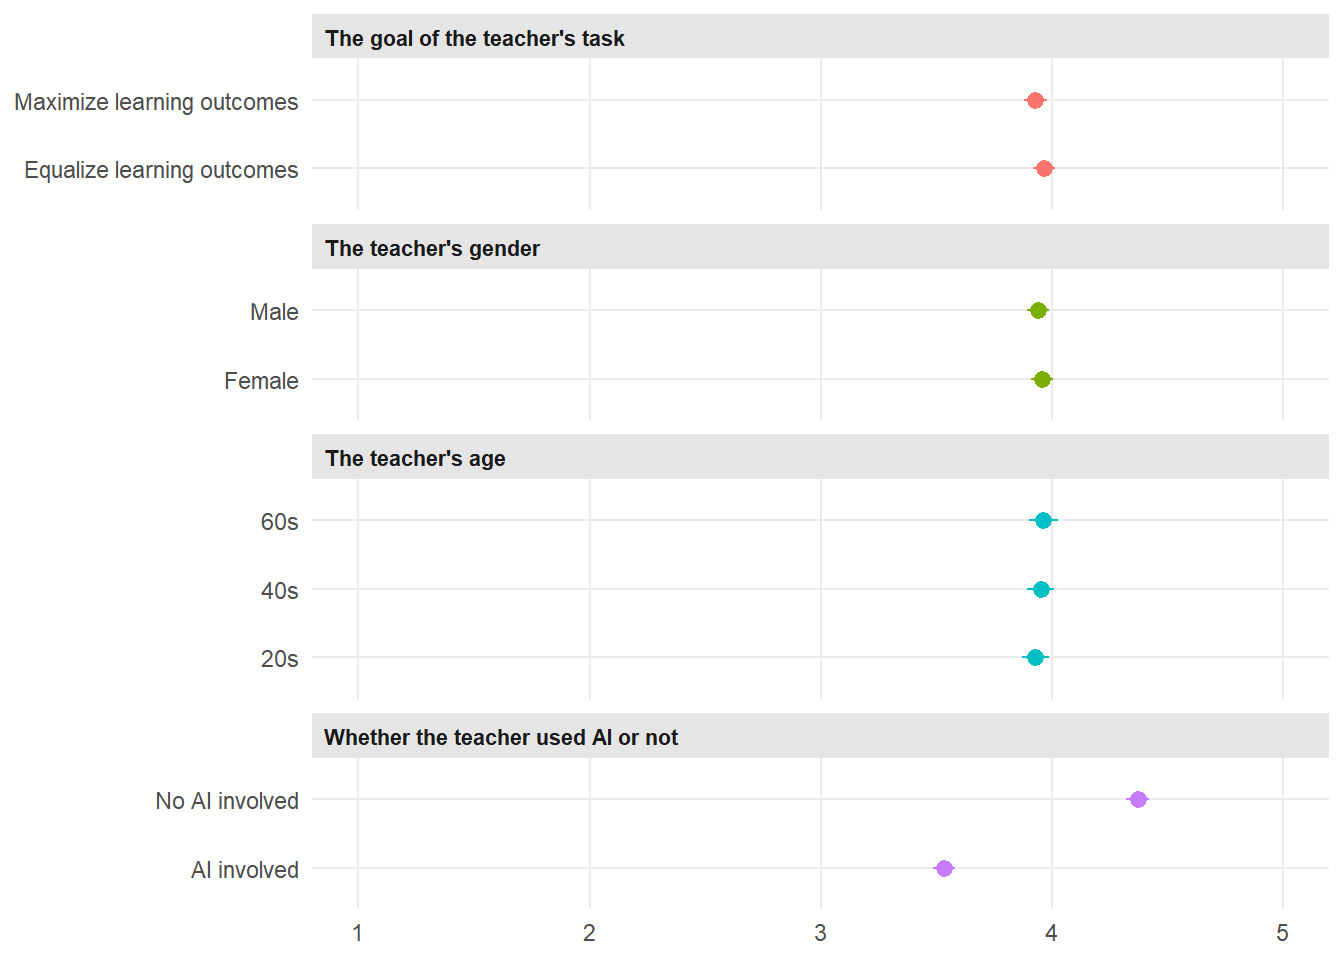Select the green data point for Female
The height and width of the screenshot is (960, 1344).
click(1042, 380)
